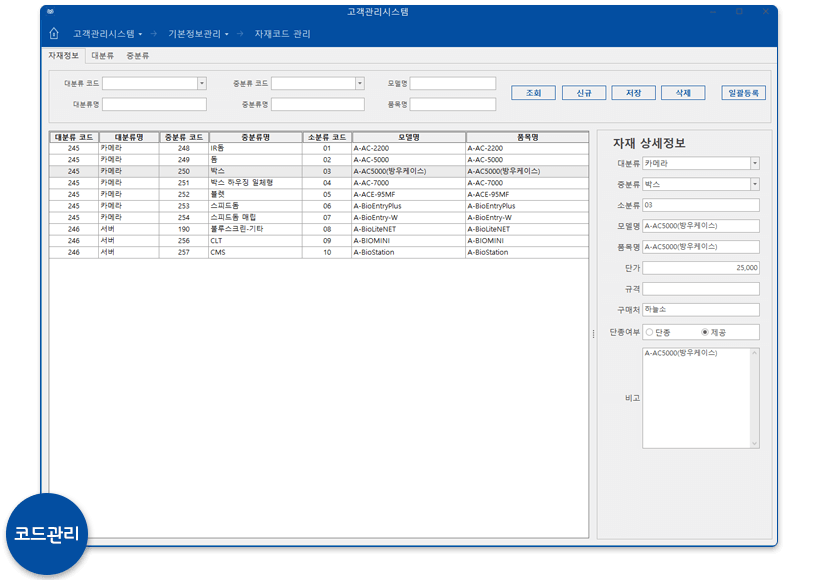Select the row 풀스크린-기타
This screenshot has height=580, width=815.
[319, 229]
